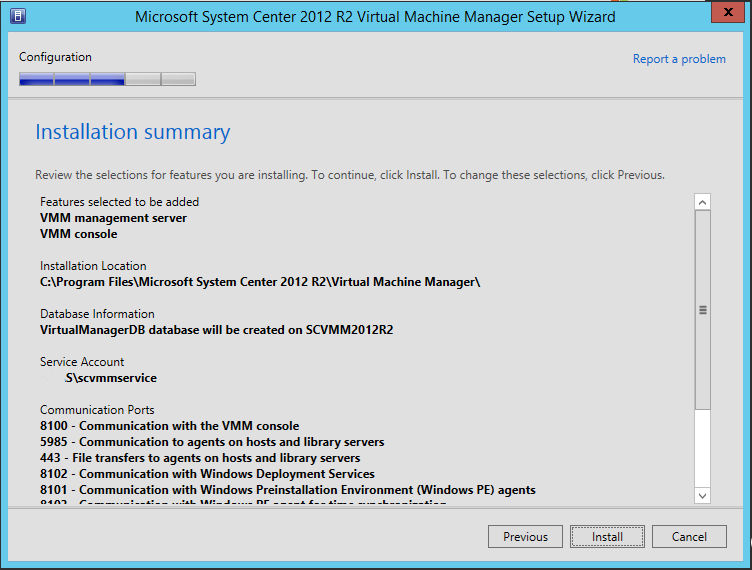Viewport: 752px width, 570px height.
Task: Click the VirtualManagerDB database information line
Action: pos(216,330)
